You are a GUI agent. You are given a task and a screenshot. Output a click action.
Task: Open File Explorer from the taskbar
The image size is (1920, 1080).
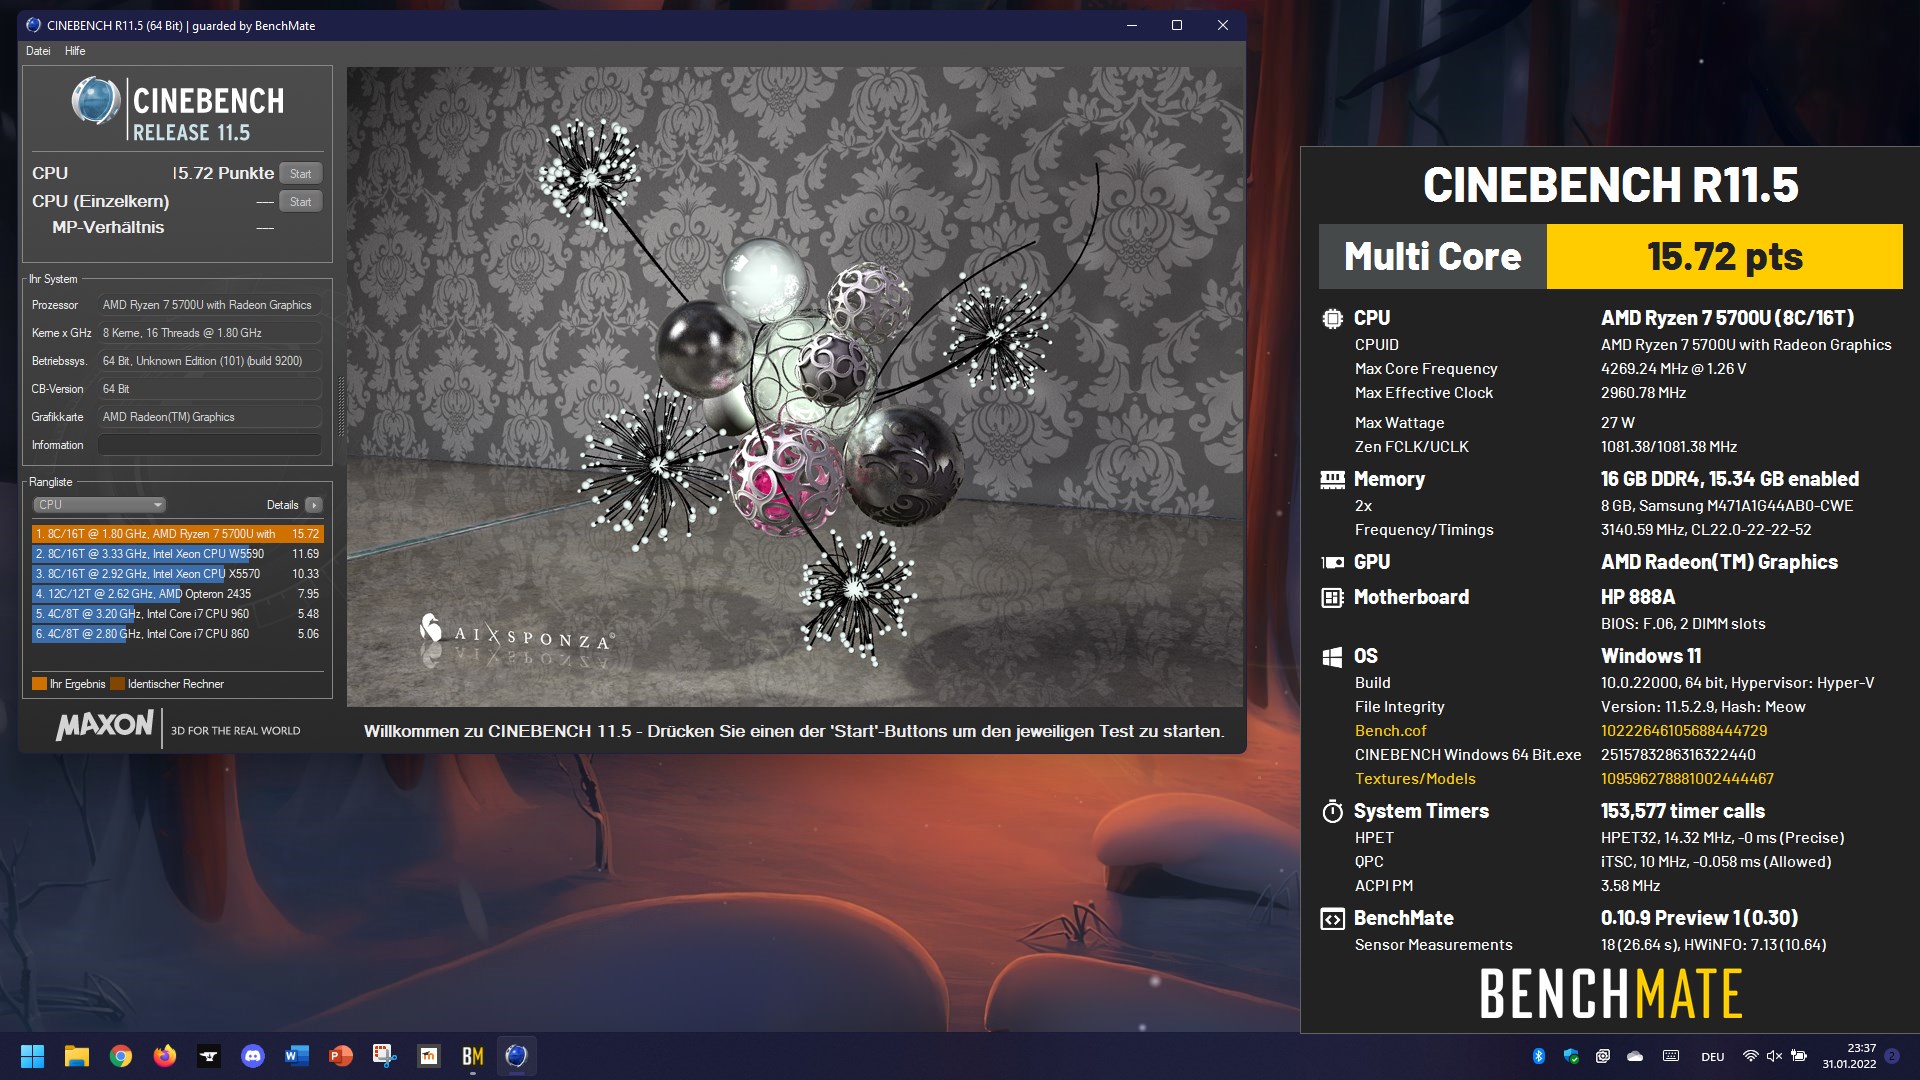(77, 1056)
